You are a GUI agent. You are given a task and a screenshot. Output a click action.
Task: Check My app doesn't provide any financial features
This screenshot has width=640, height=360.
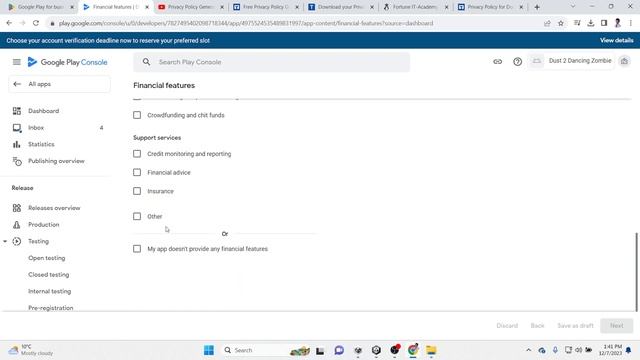point(137,249)
